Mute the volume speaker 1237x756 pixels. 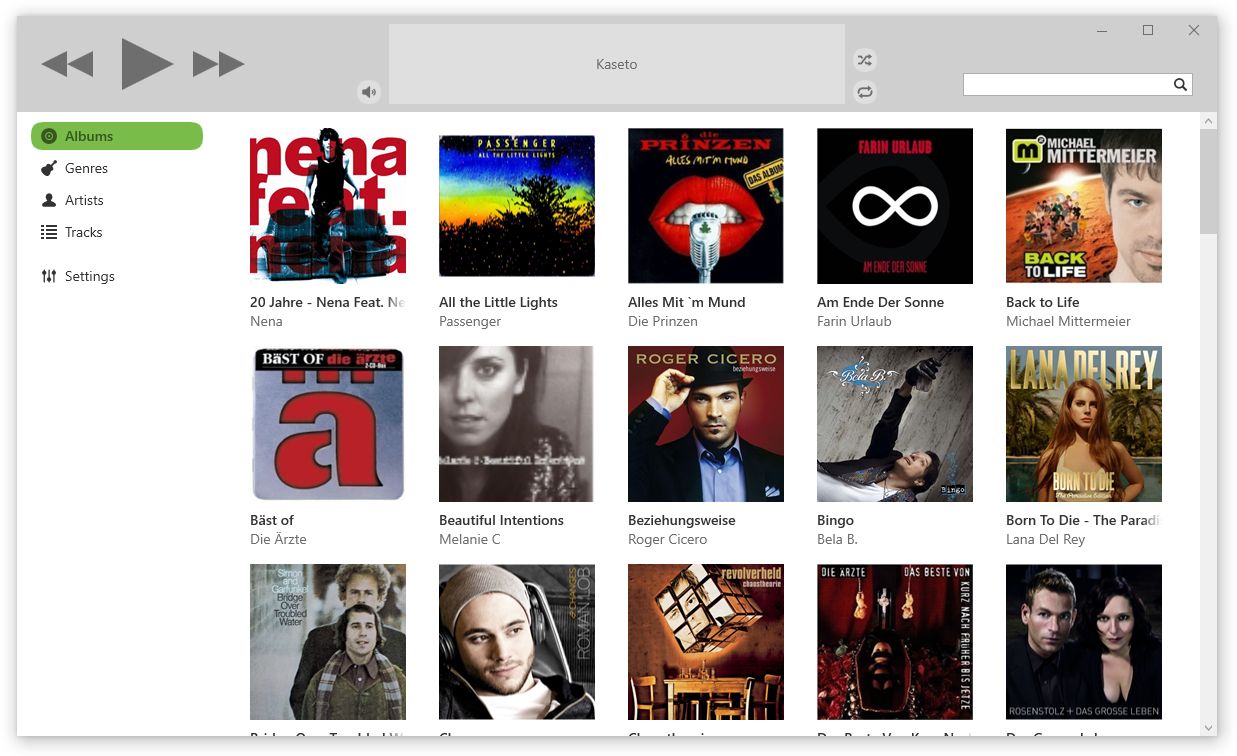tap(369, 91)
